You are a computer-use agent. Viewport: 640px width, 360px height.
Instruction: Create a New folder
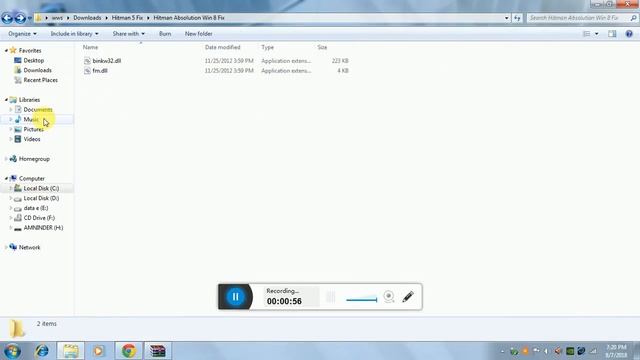198,34
